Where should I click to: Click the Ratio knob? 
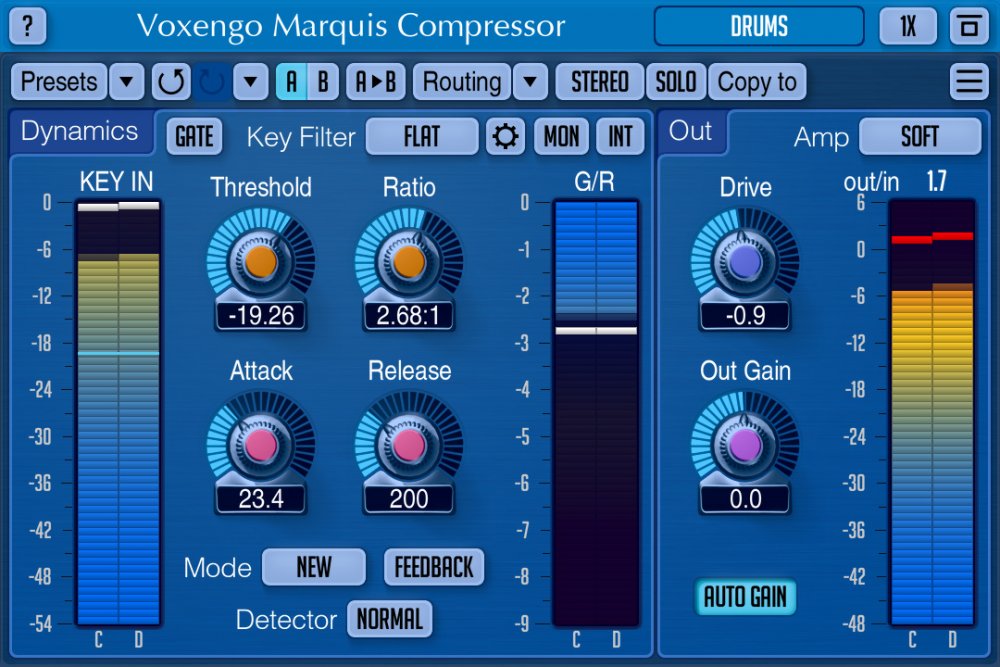409,262
